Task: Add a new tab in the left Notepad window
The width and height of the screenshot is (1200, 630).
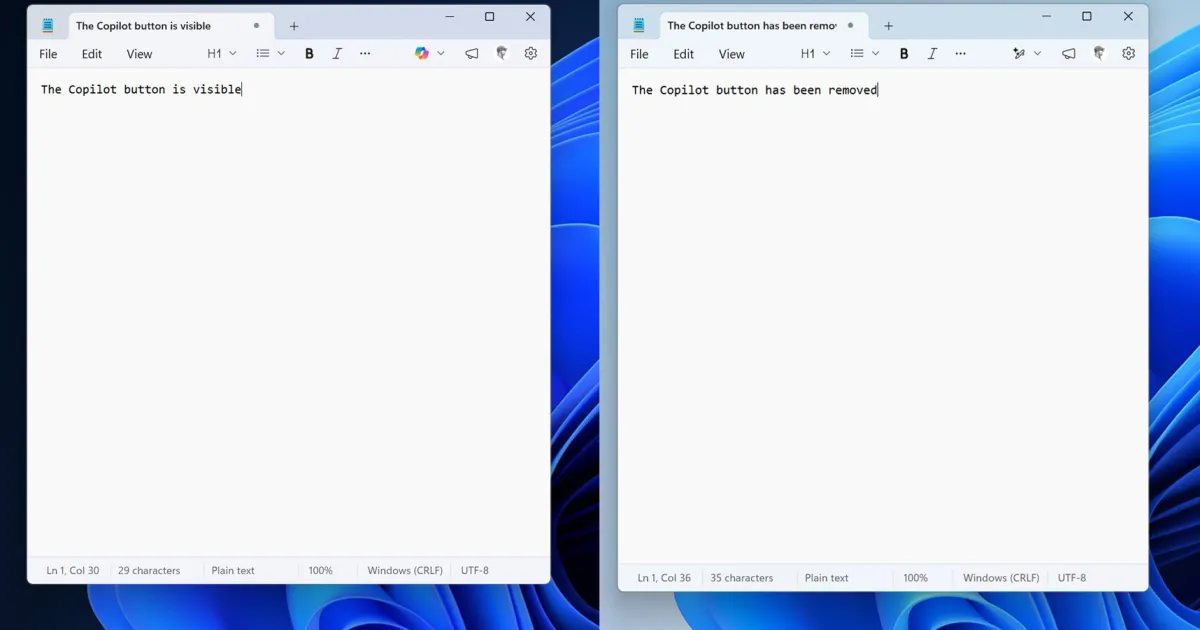Action: click(x=294, y=26)
